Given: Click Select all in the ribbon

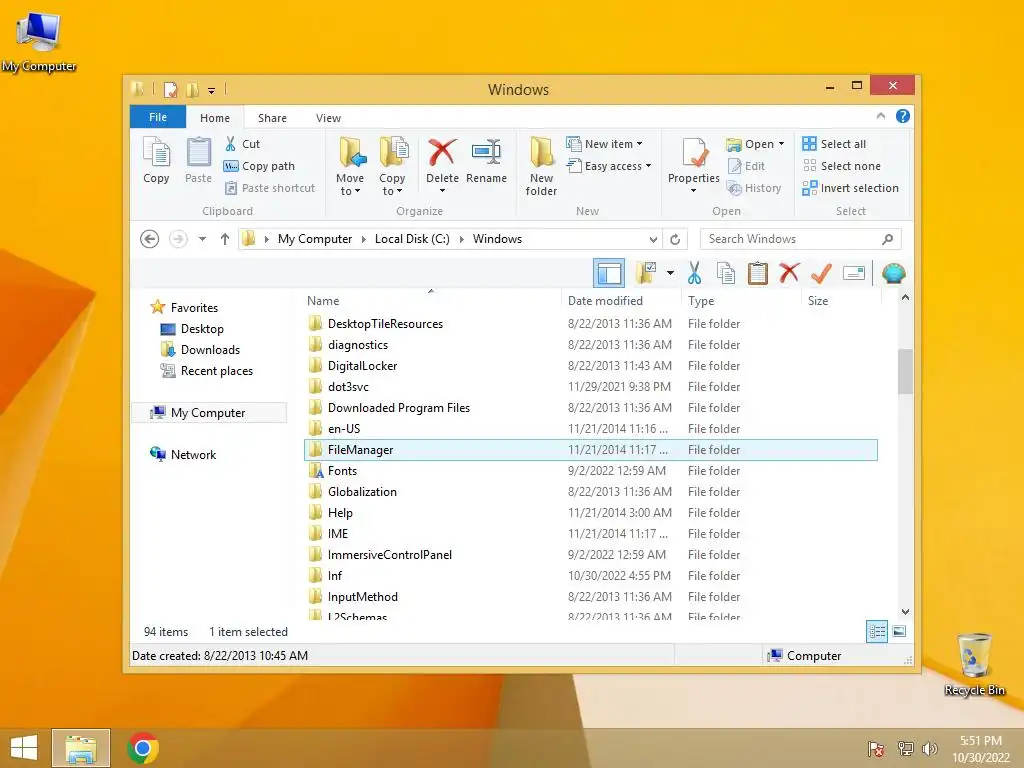Looking at the screenshot, I should pyautogui.click(x=834, y=144).
